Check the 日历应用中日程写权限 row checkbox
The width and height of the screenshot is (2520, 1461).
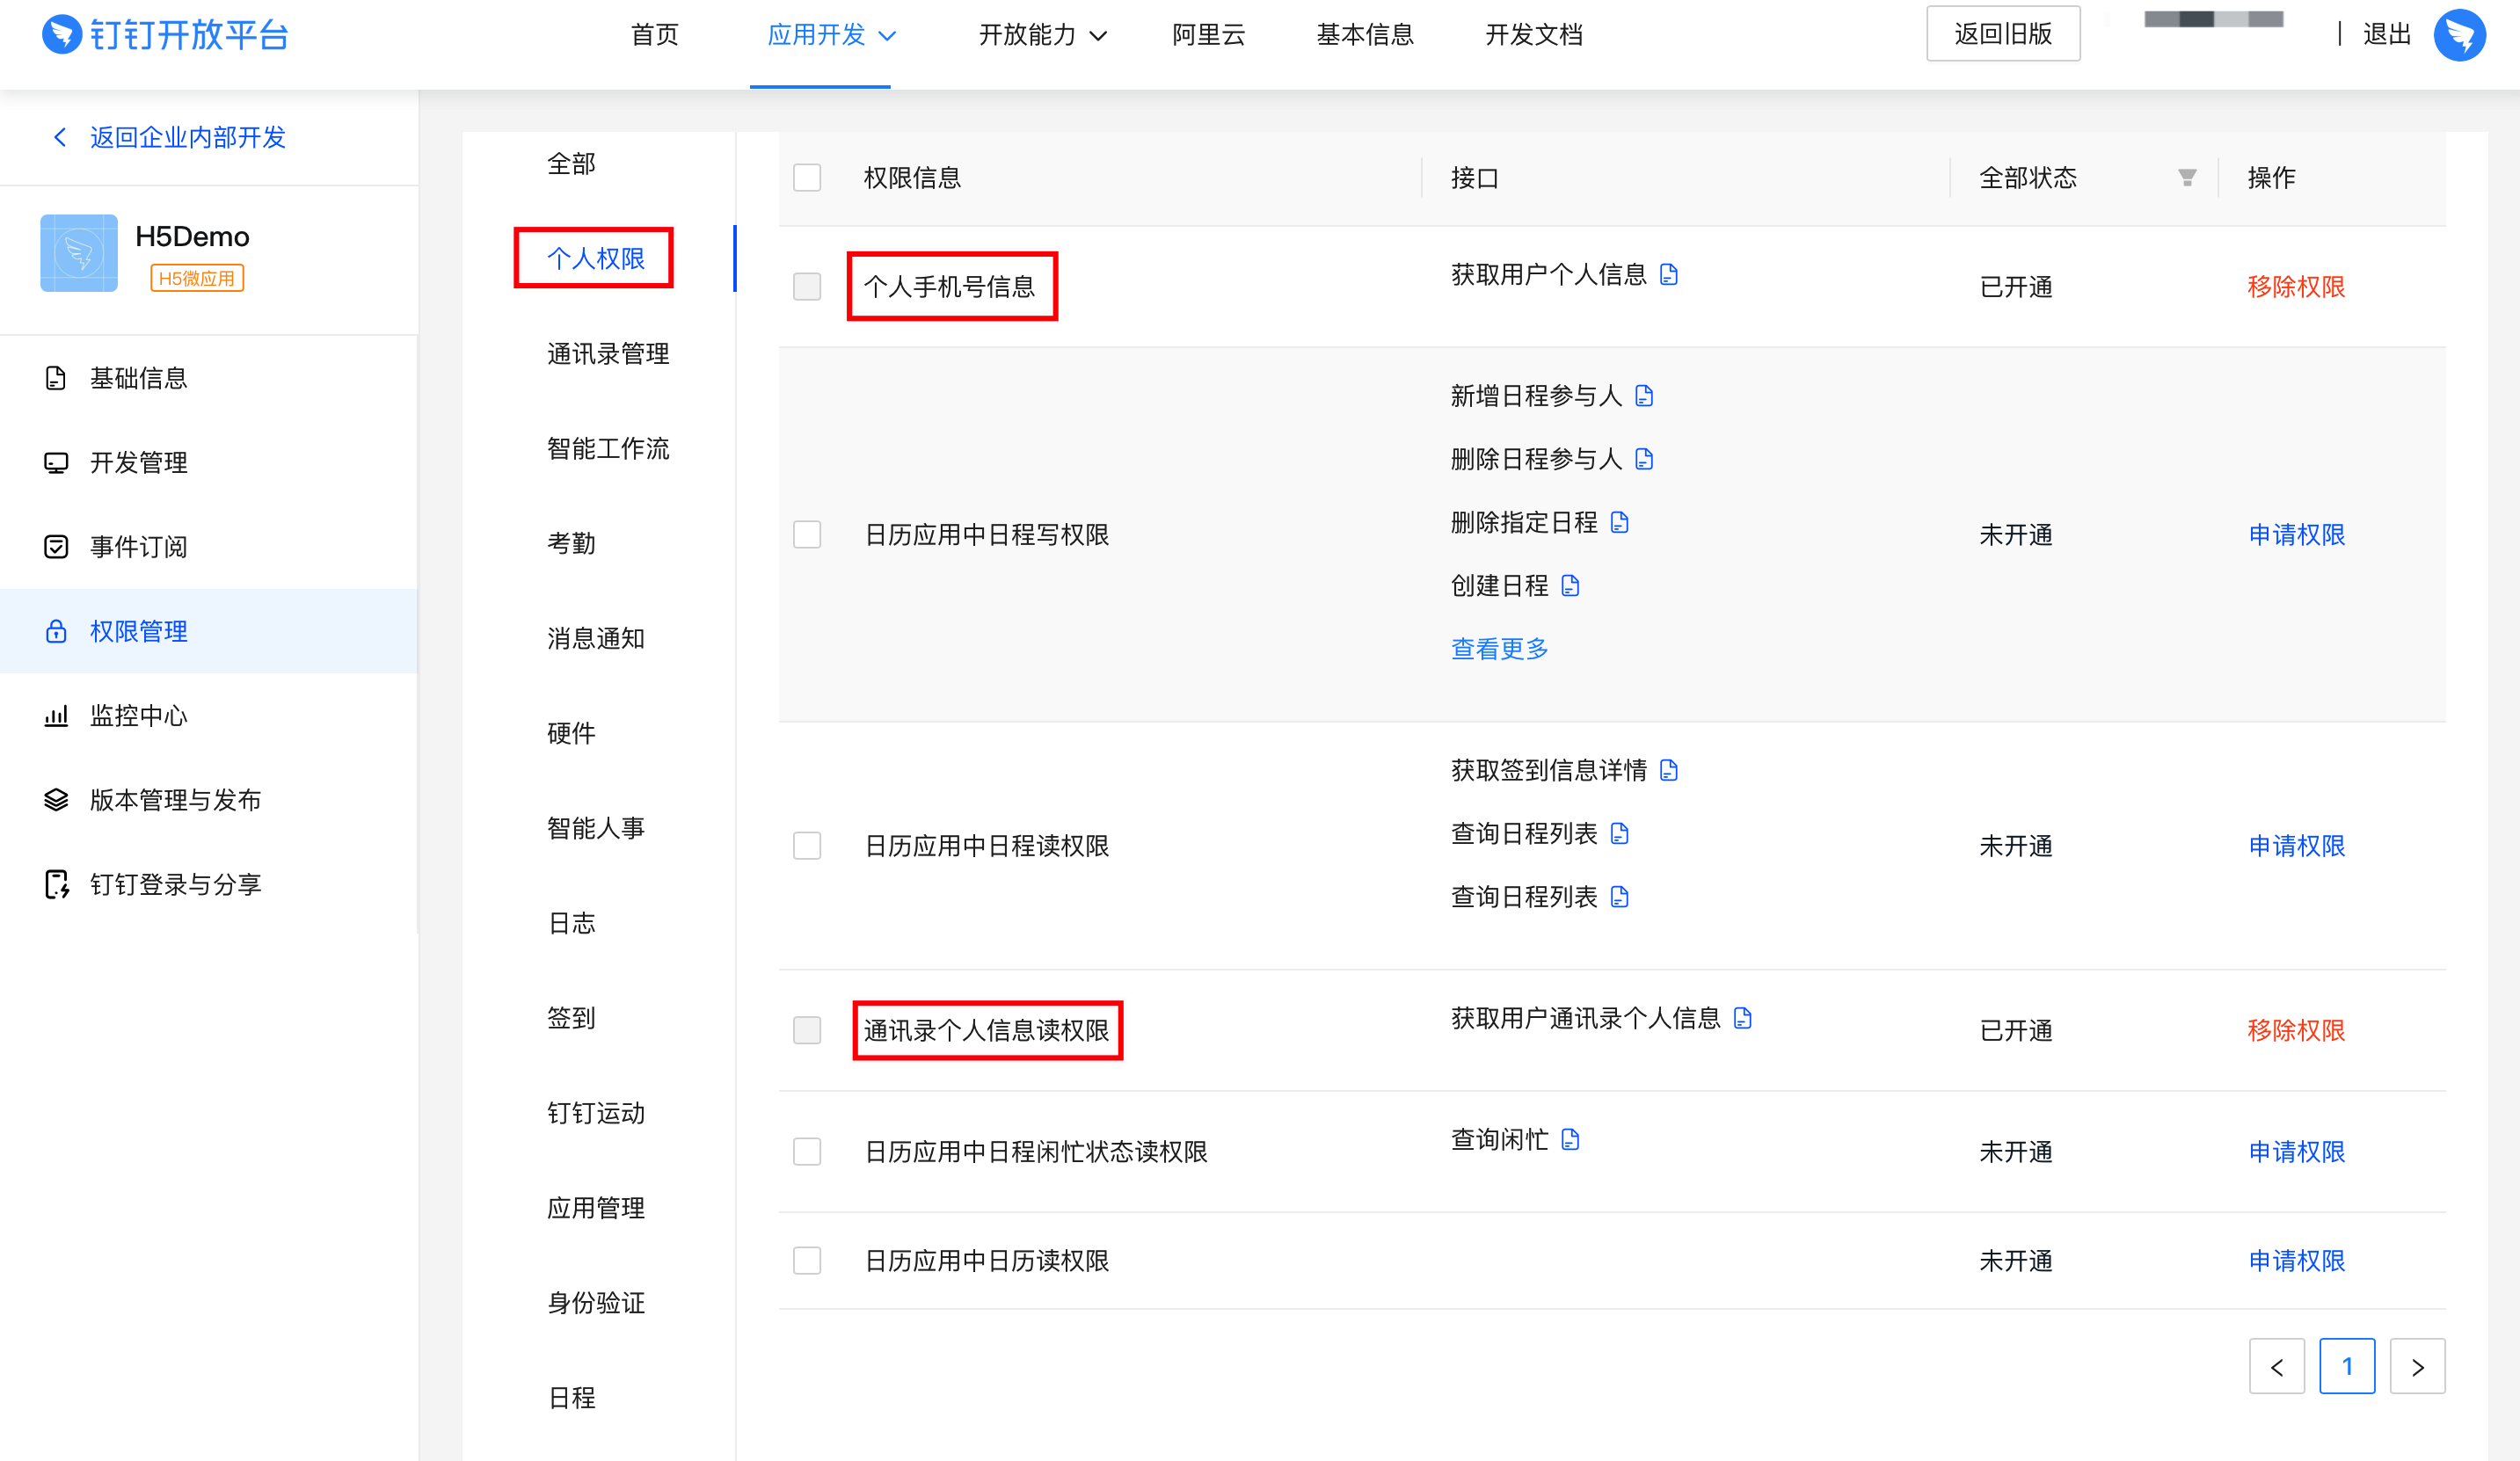(x=807, y=534)
